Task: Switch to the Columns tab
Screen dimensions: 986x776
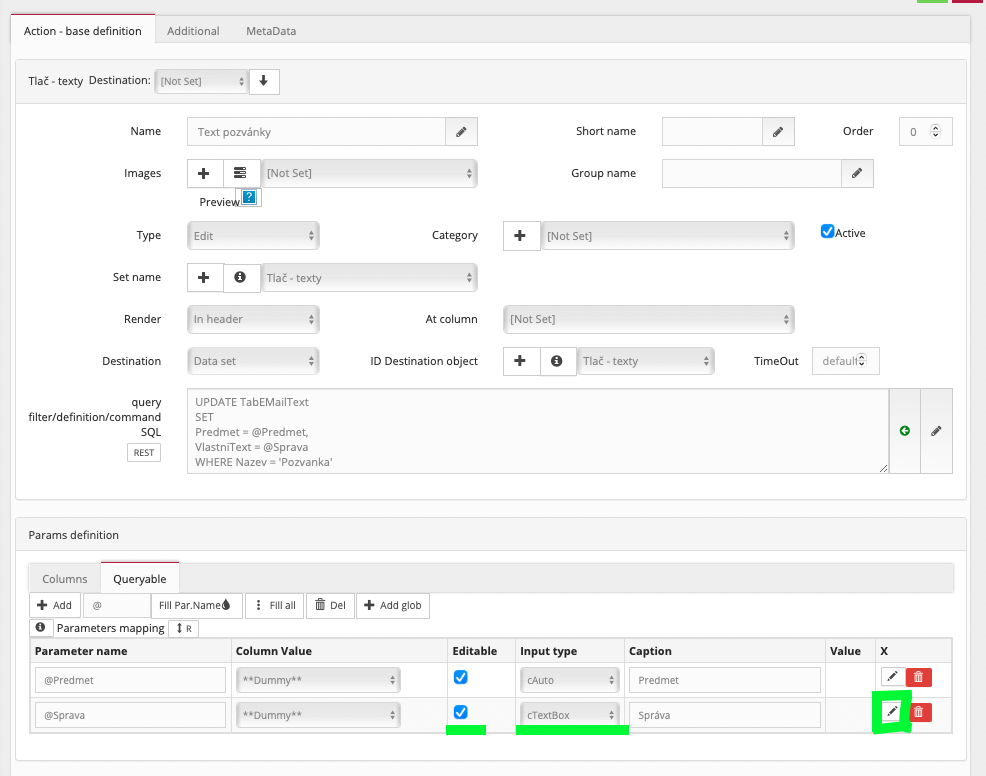Action: point(65,578)
